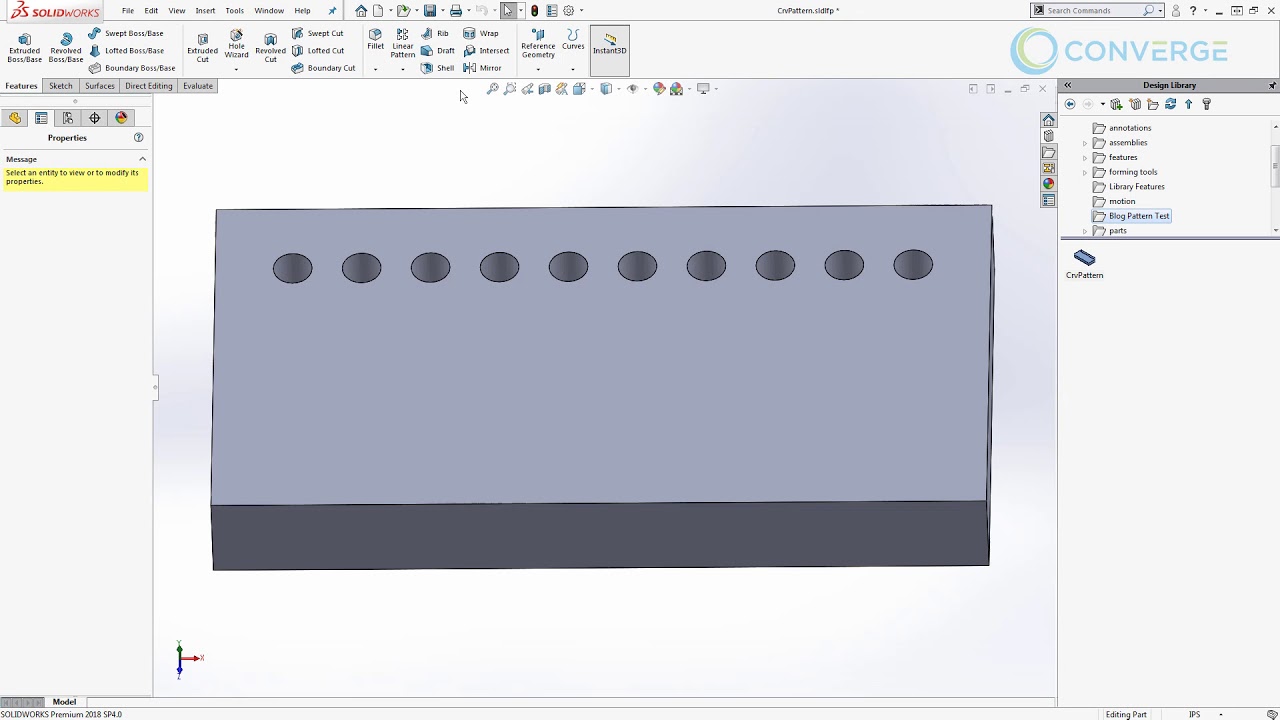1280x720 pixels.
Task: Click the CrvPattern library thumbnail
Action: tap(1084, 264)
